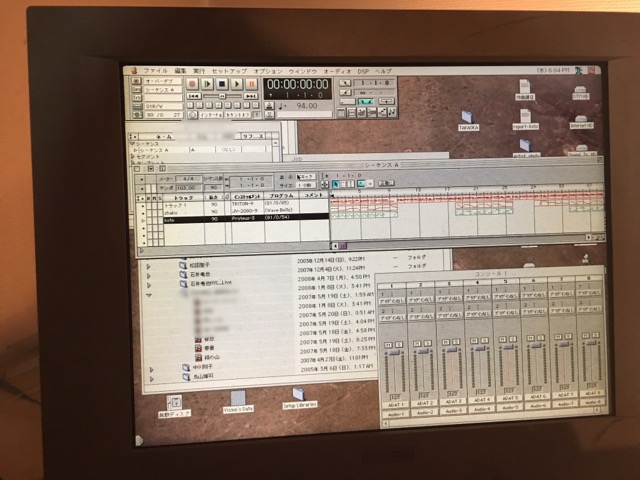This screenshot has width=640, height=480.
Task: Mute Console channel 3 with its M button
Action: pyautogui.click(x=446, y=342)
